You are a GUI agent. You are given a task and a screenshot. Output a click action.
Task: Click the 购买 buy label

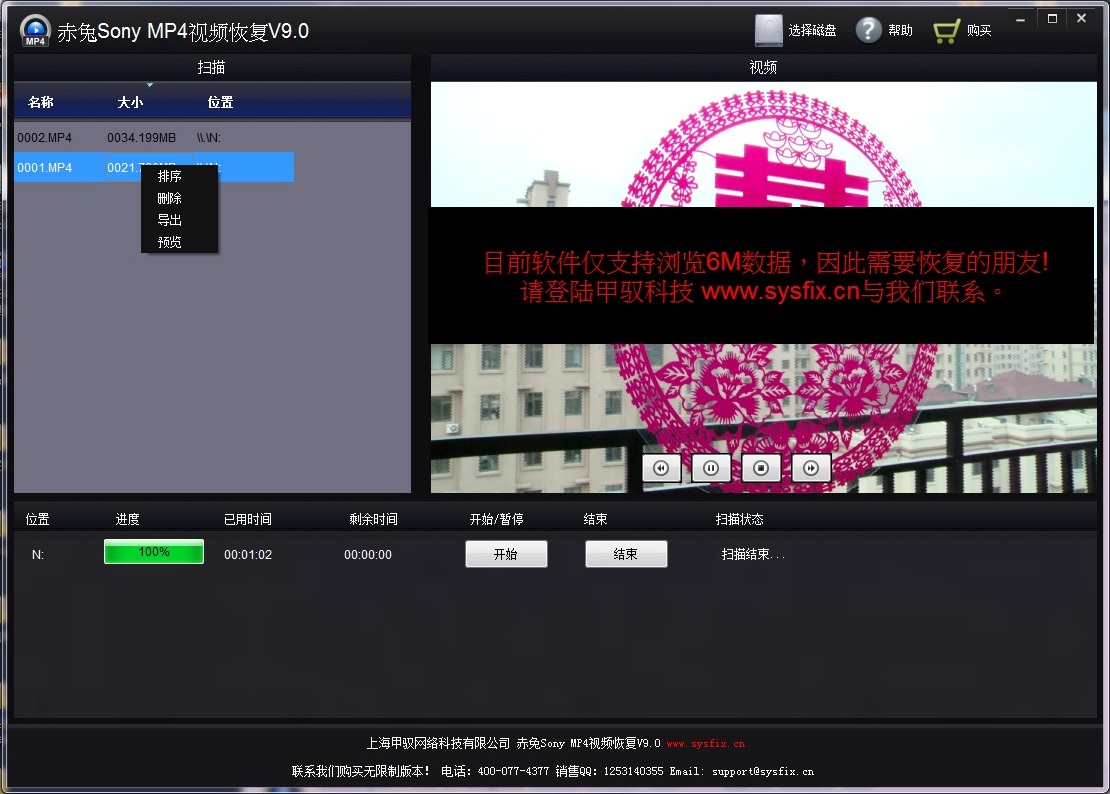click(x=979, y=30)
